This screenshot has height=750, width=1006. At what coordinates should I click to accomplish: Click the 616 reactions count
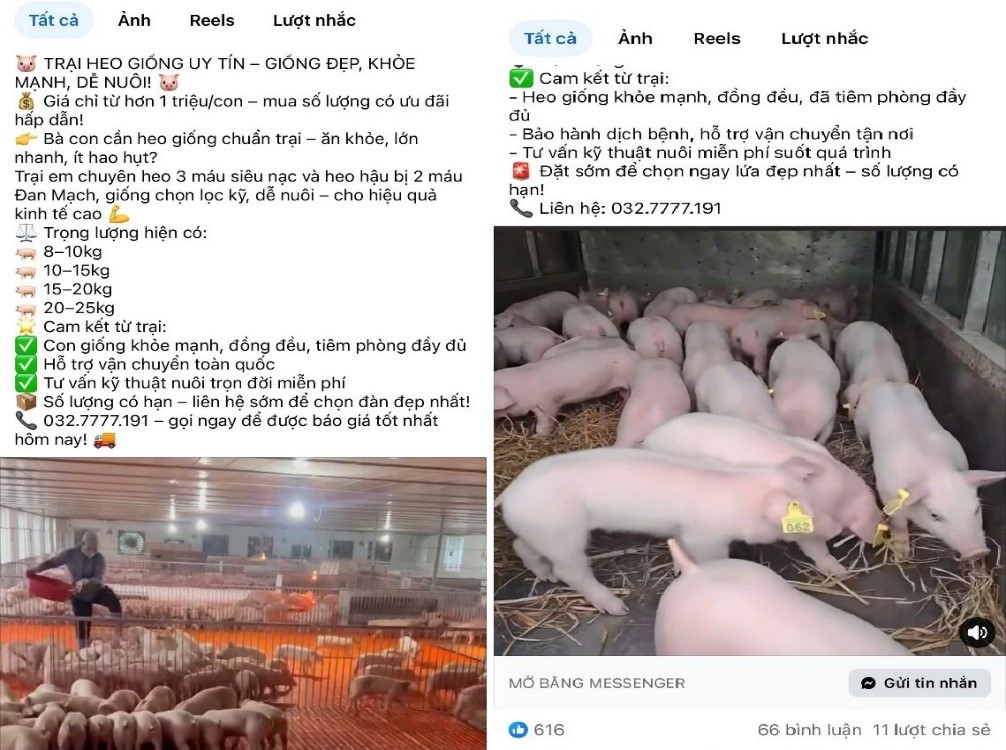(549, 729)
